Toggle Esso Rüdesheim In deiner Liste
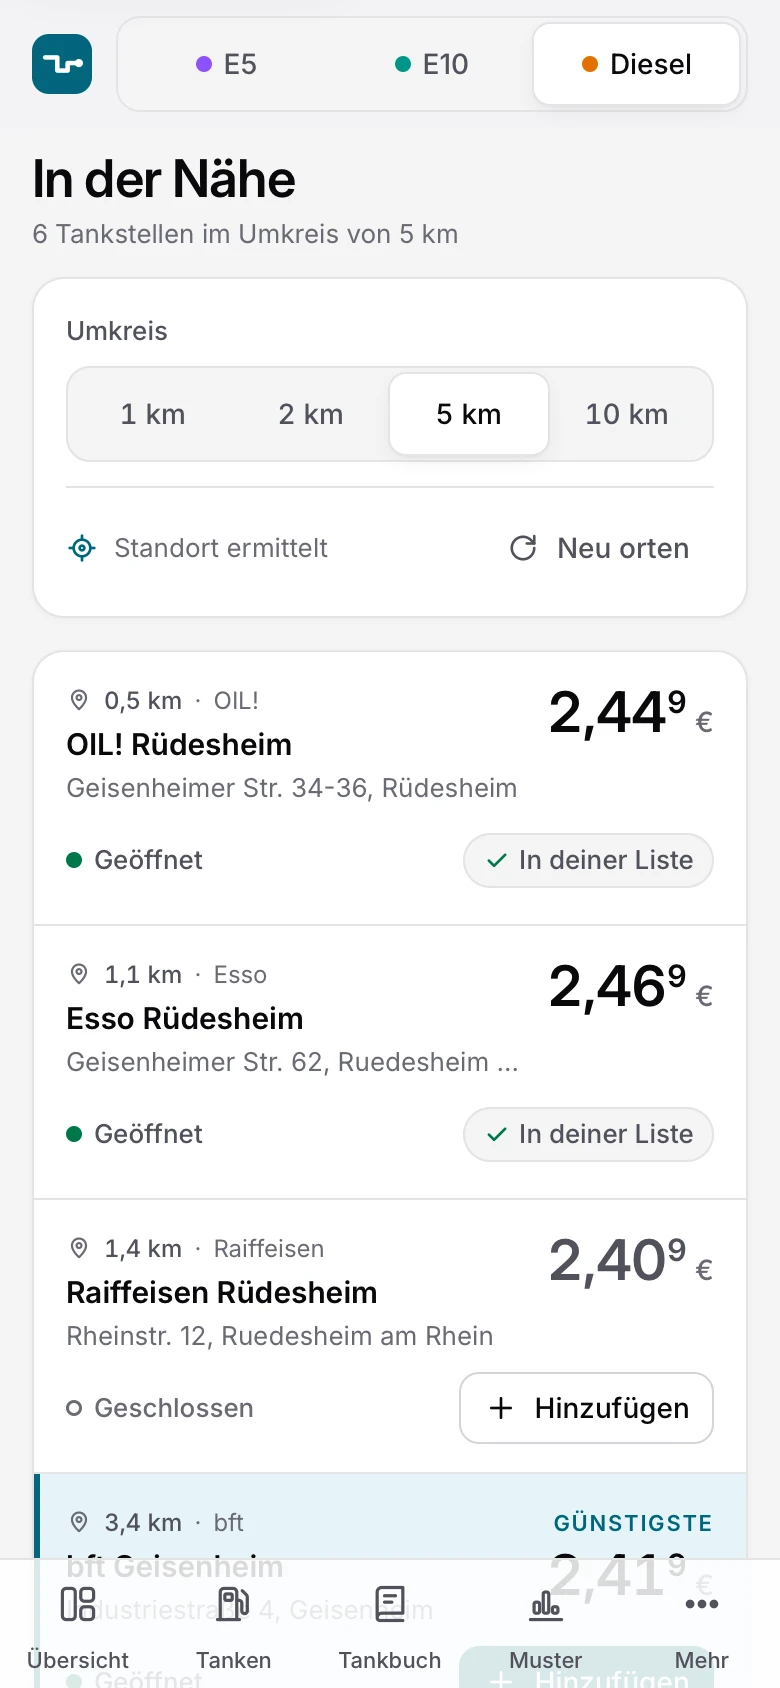This screenshot has width=780, height=1688. click(588, 1134)
